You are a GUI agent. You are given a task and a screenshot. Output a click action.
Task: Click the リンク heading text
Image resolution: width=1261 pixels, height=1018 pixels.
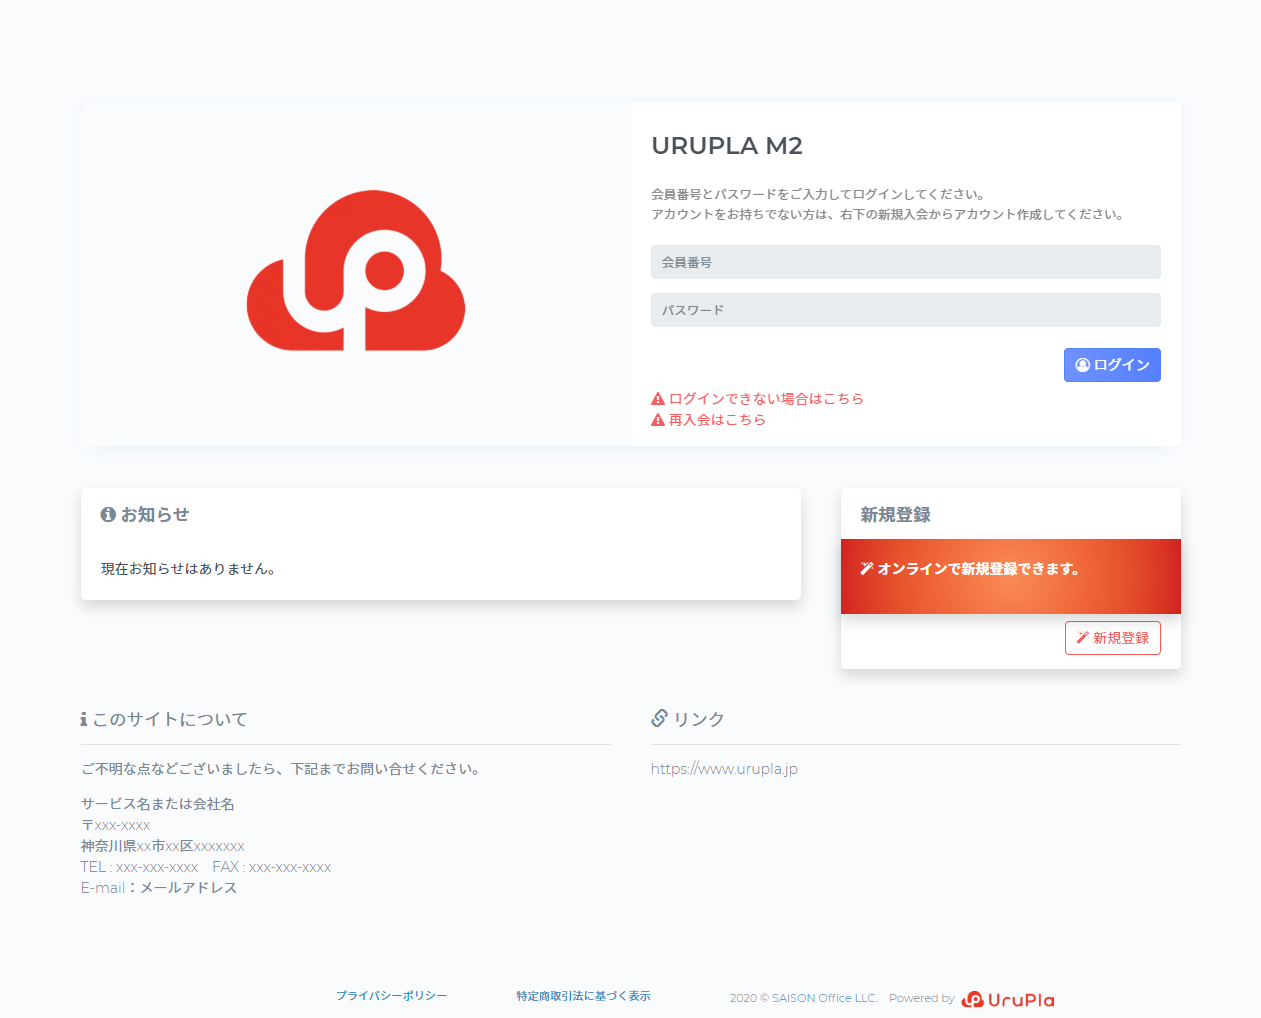point(699,719)
